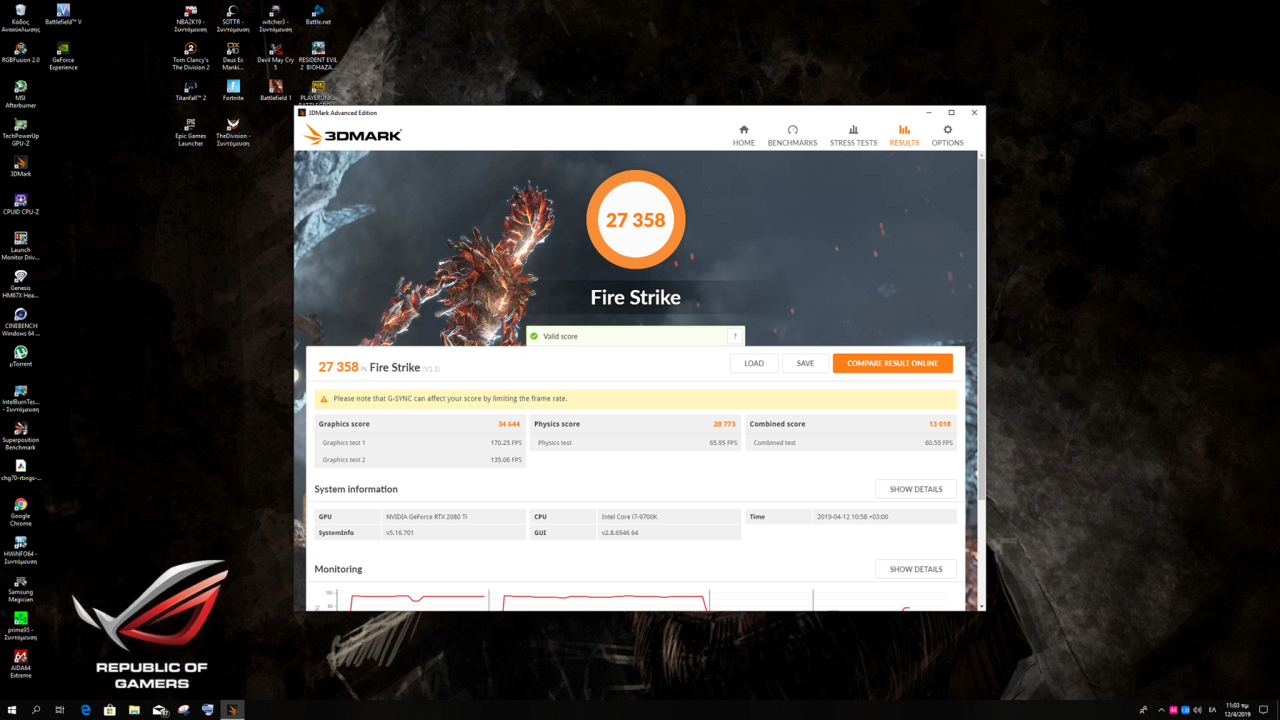
Task: Open prime95 desktop shortcut
Action: click(x=20, y=626)
